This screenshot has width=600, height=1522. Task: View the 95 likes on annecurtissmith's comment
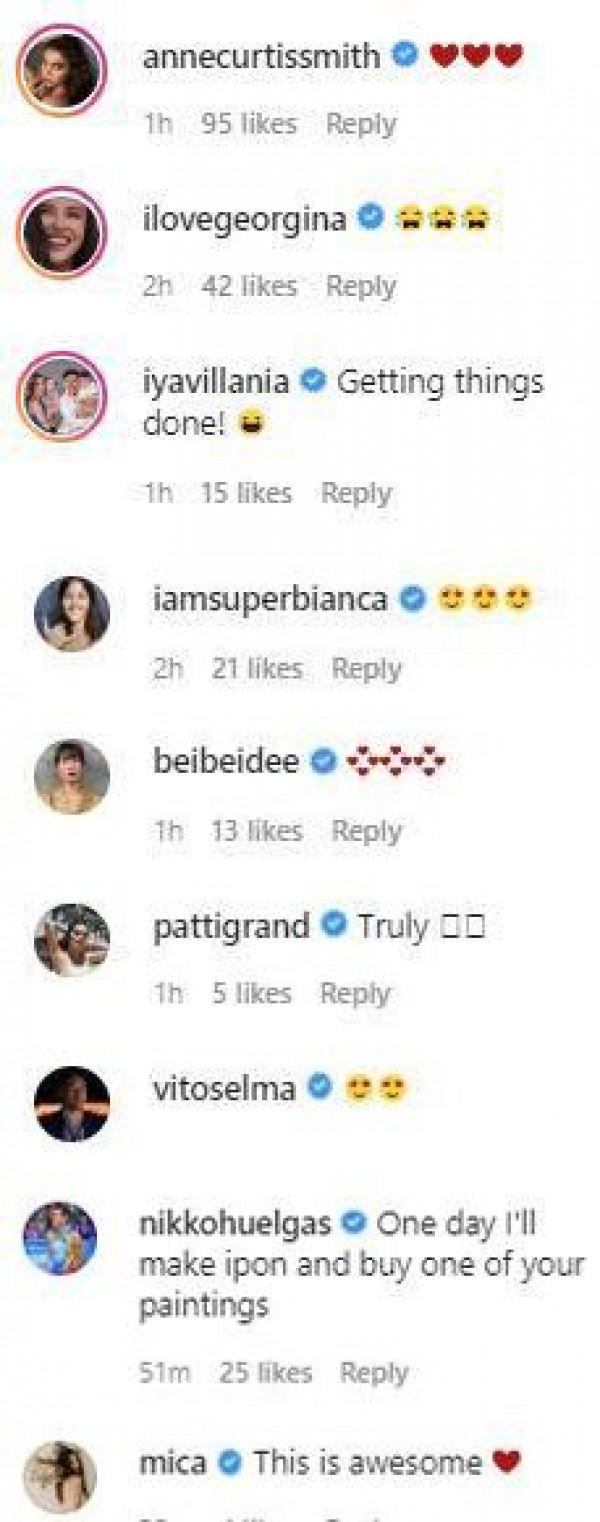(249, 124)
